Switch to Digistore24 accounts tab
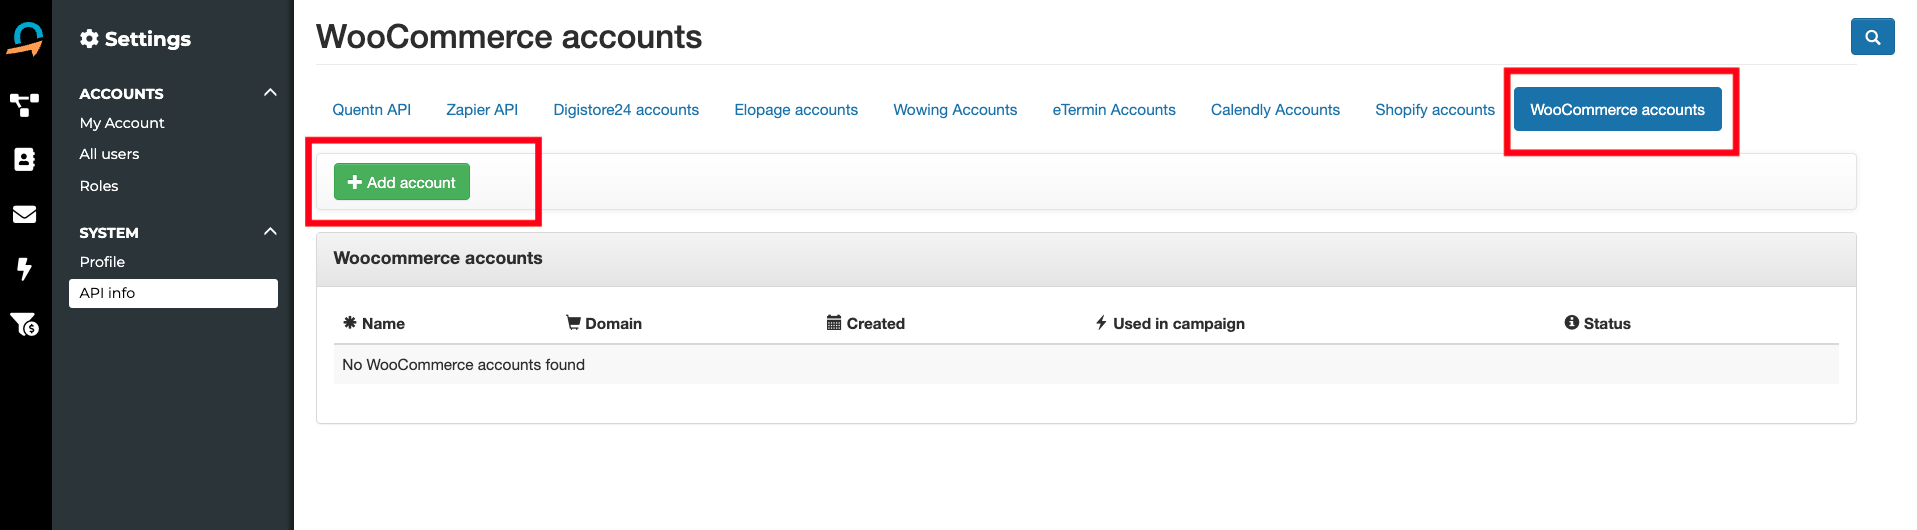Image resolution: width=1917 pixels, height=530 pixels. click(626, 109)
